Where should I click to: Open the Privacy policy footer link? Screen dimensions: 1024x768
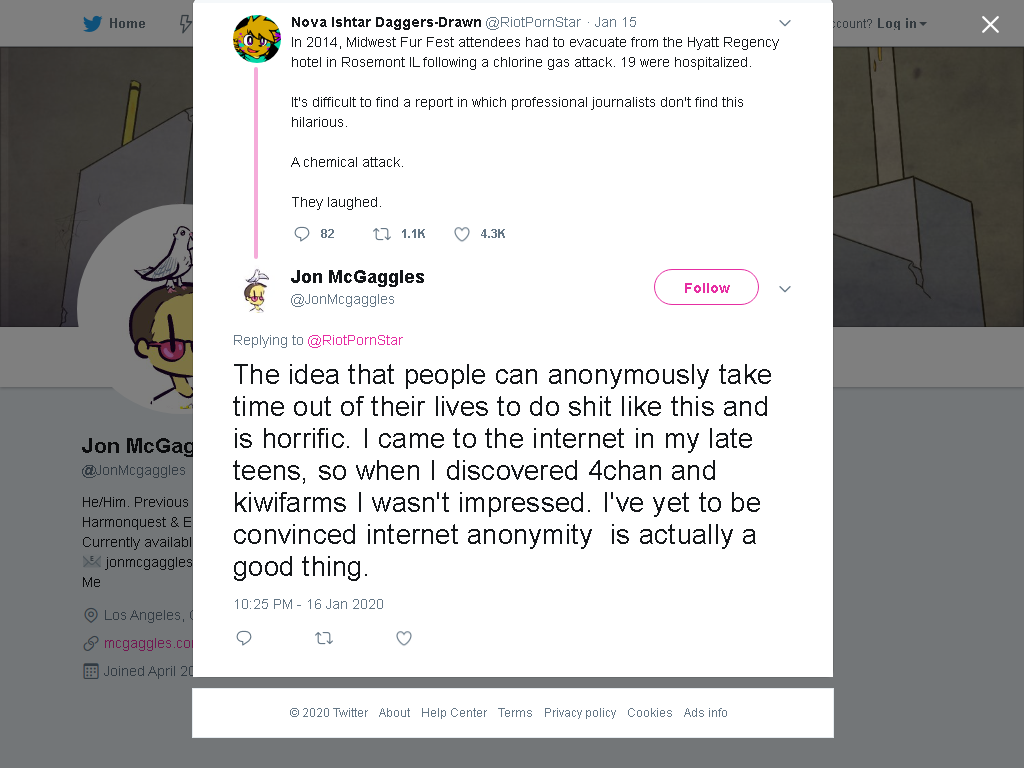point(580,712)
